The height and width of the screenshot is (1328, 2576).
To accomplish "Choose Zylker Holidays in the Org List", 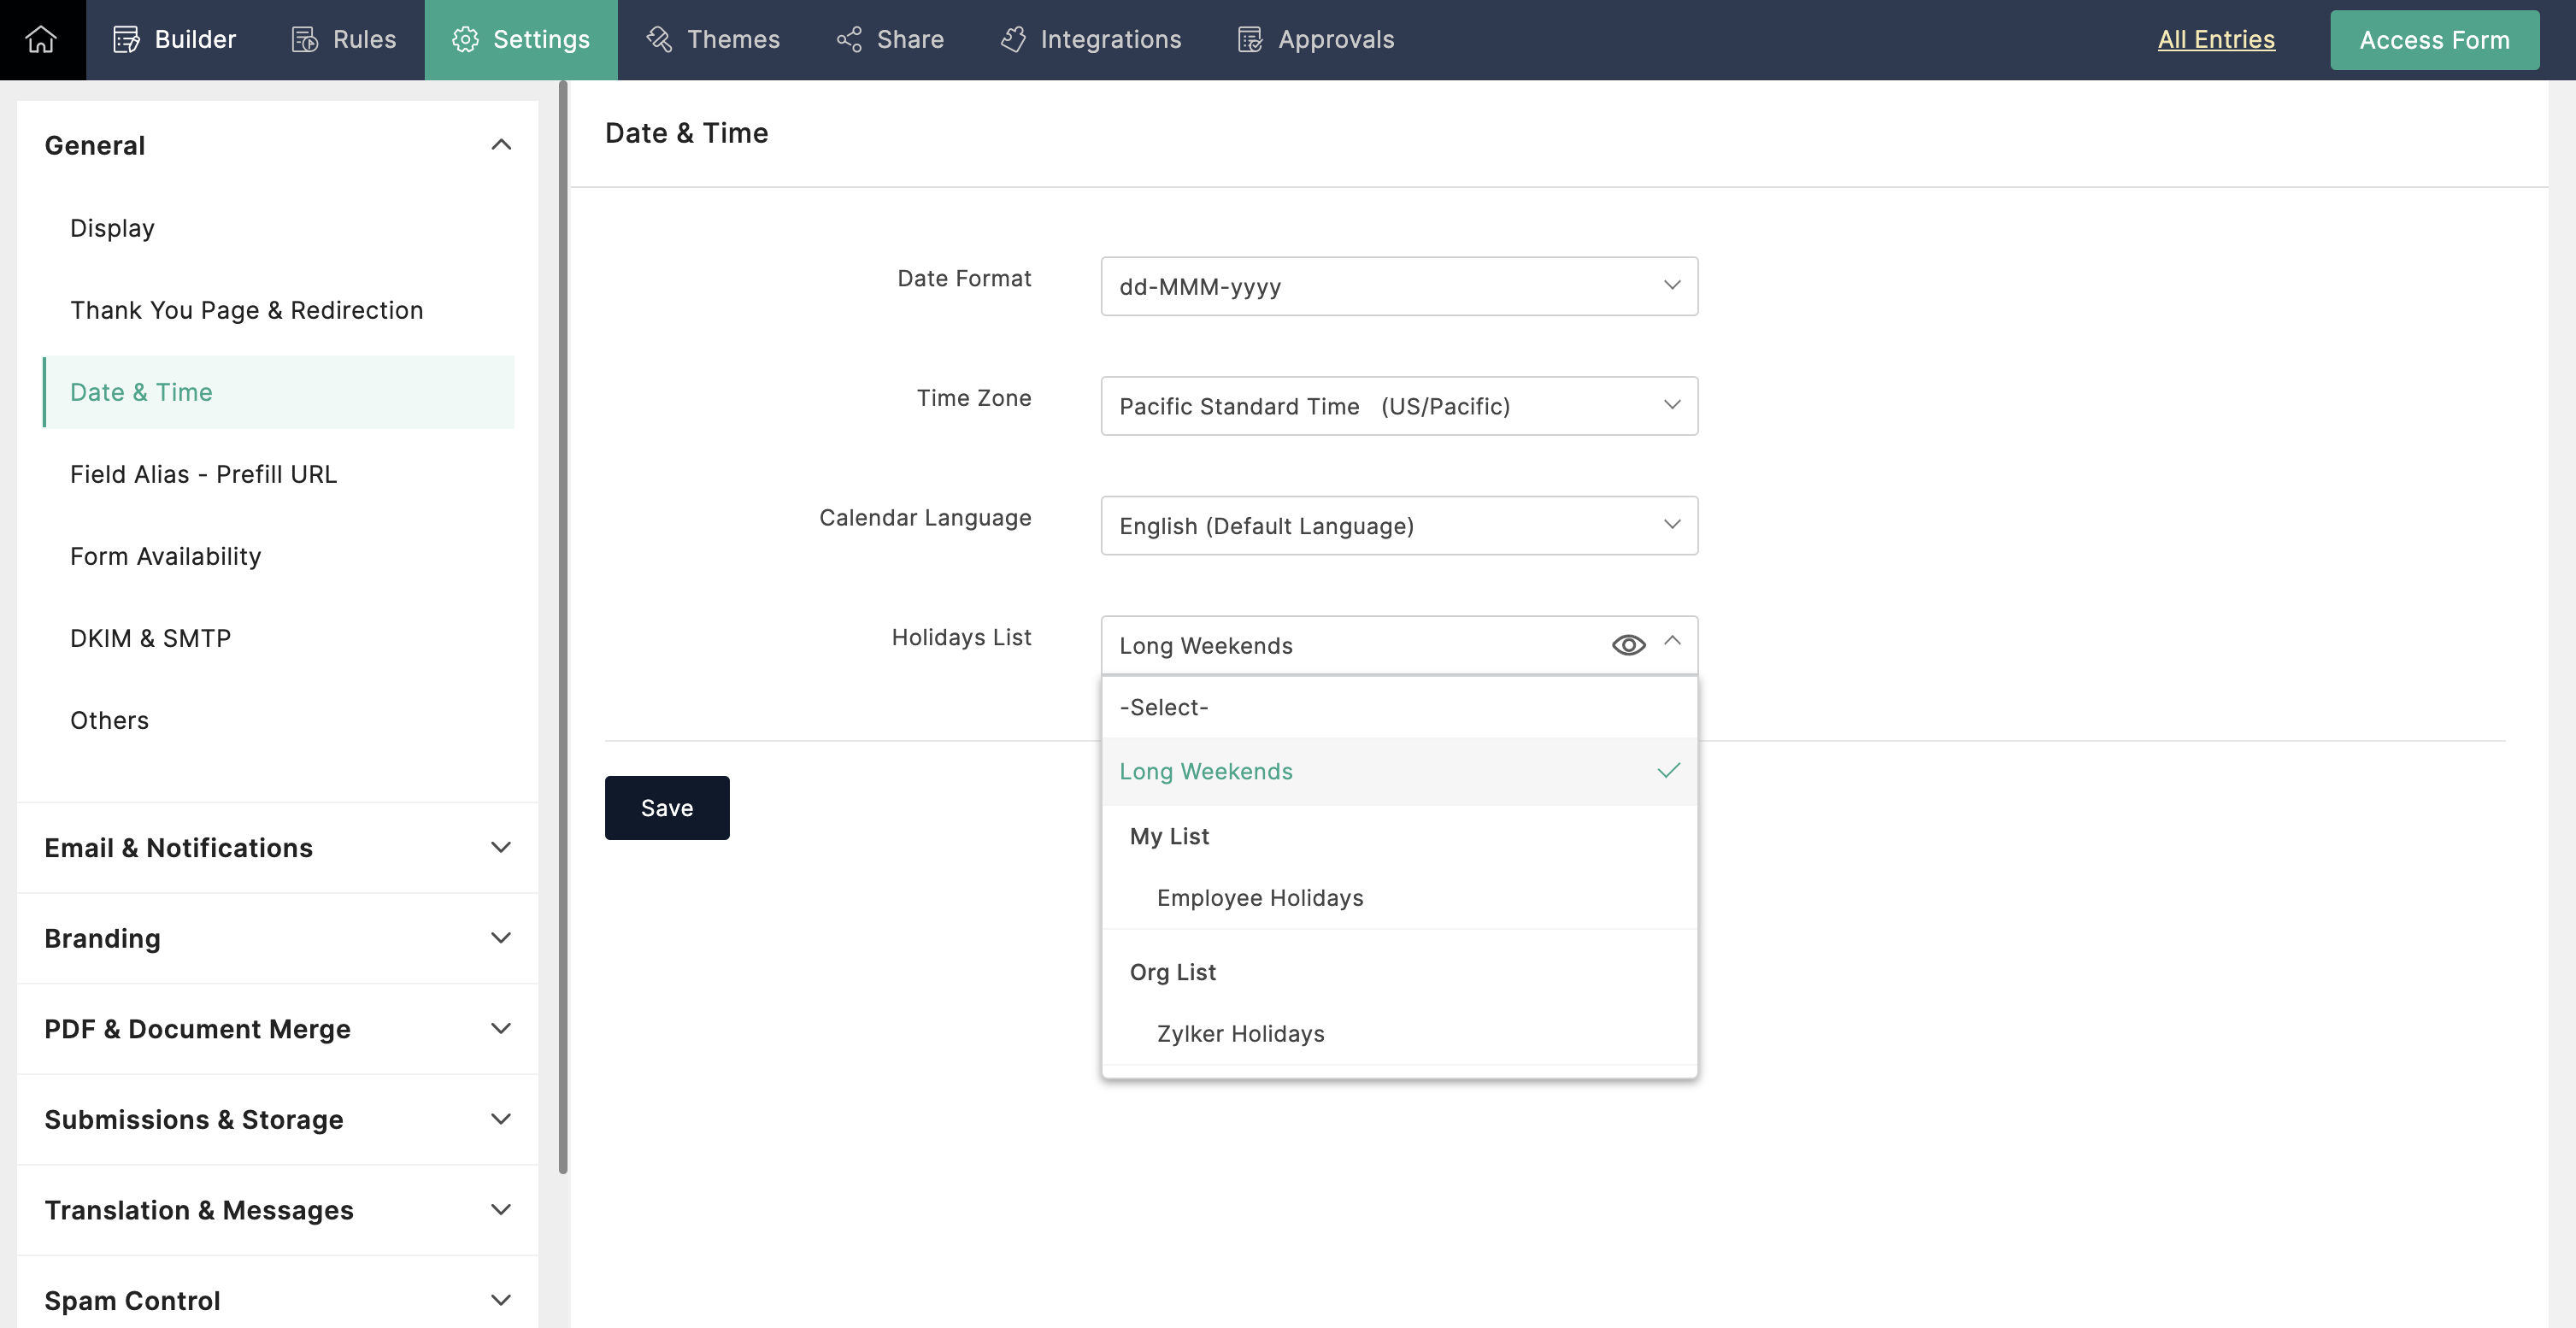I will [1240, 1033].
